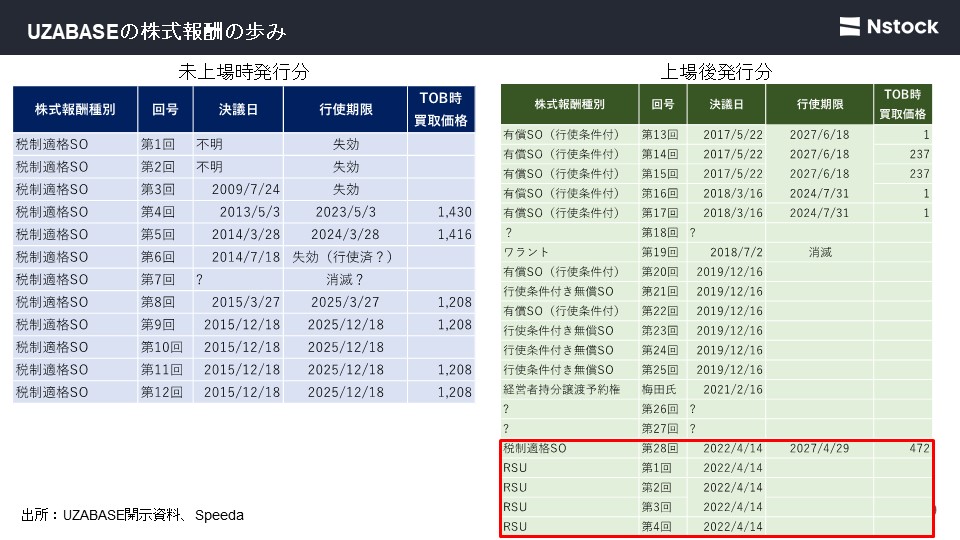Click the price value 472
960x540 pixels.
point(919,448)
